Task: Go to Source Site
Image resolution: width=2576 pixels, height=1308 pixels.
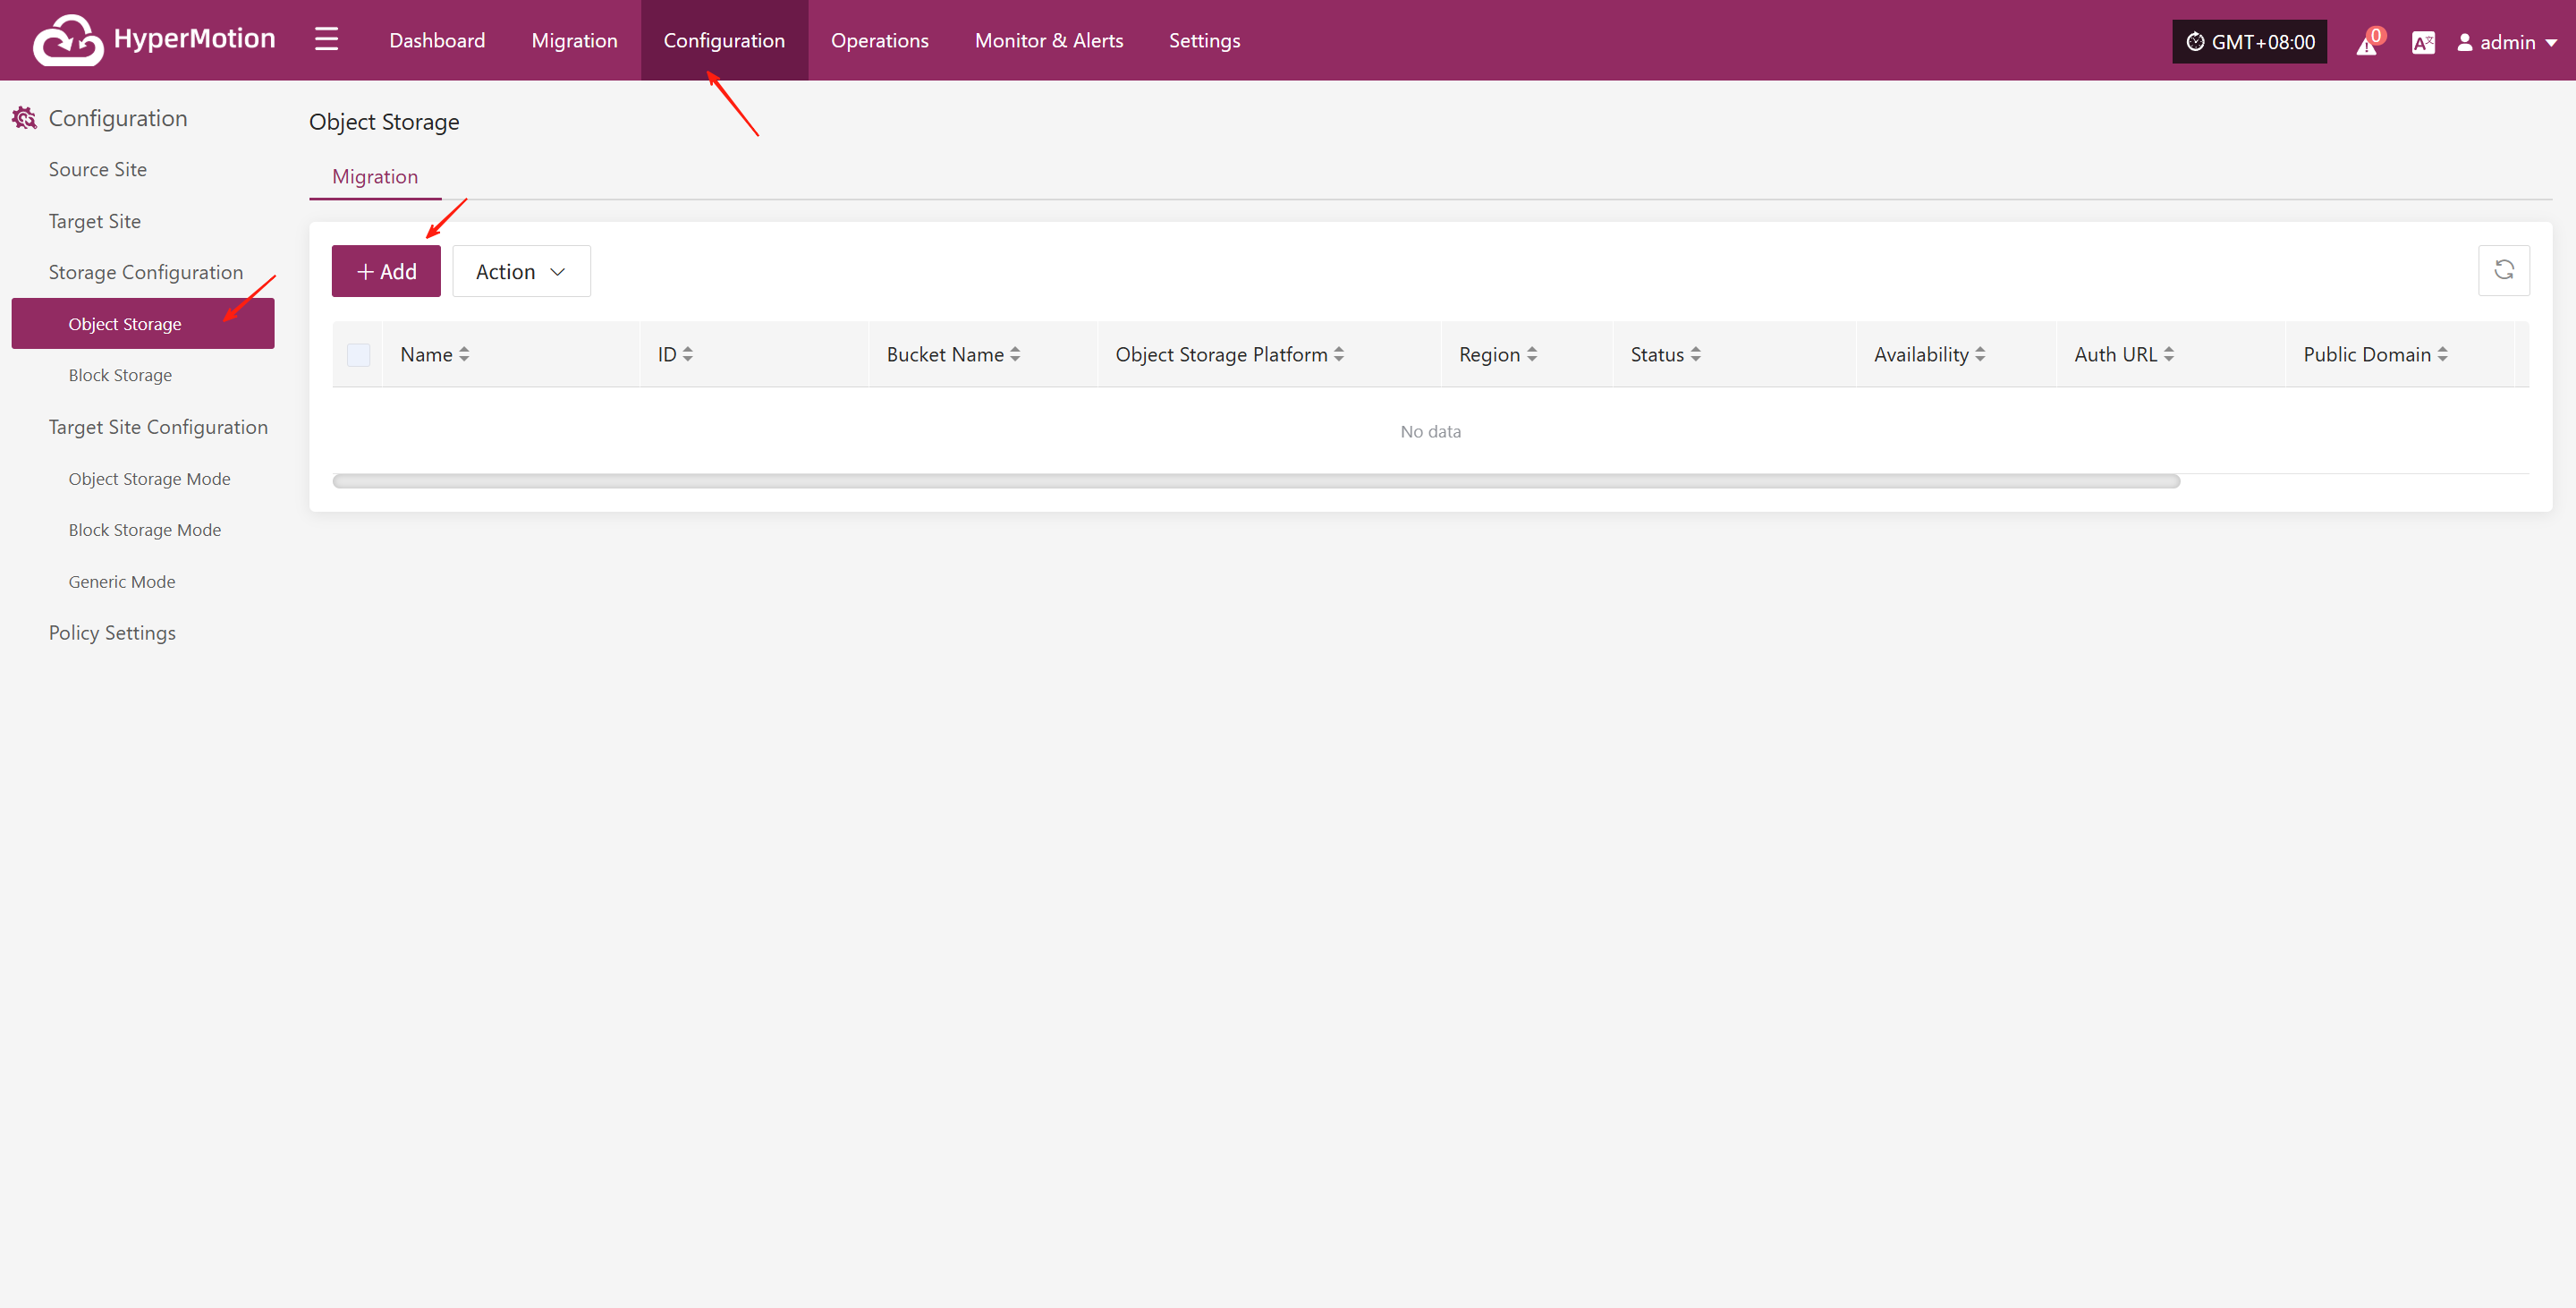Action: (x=98, y=169)
